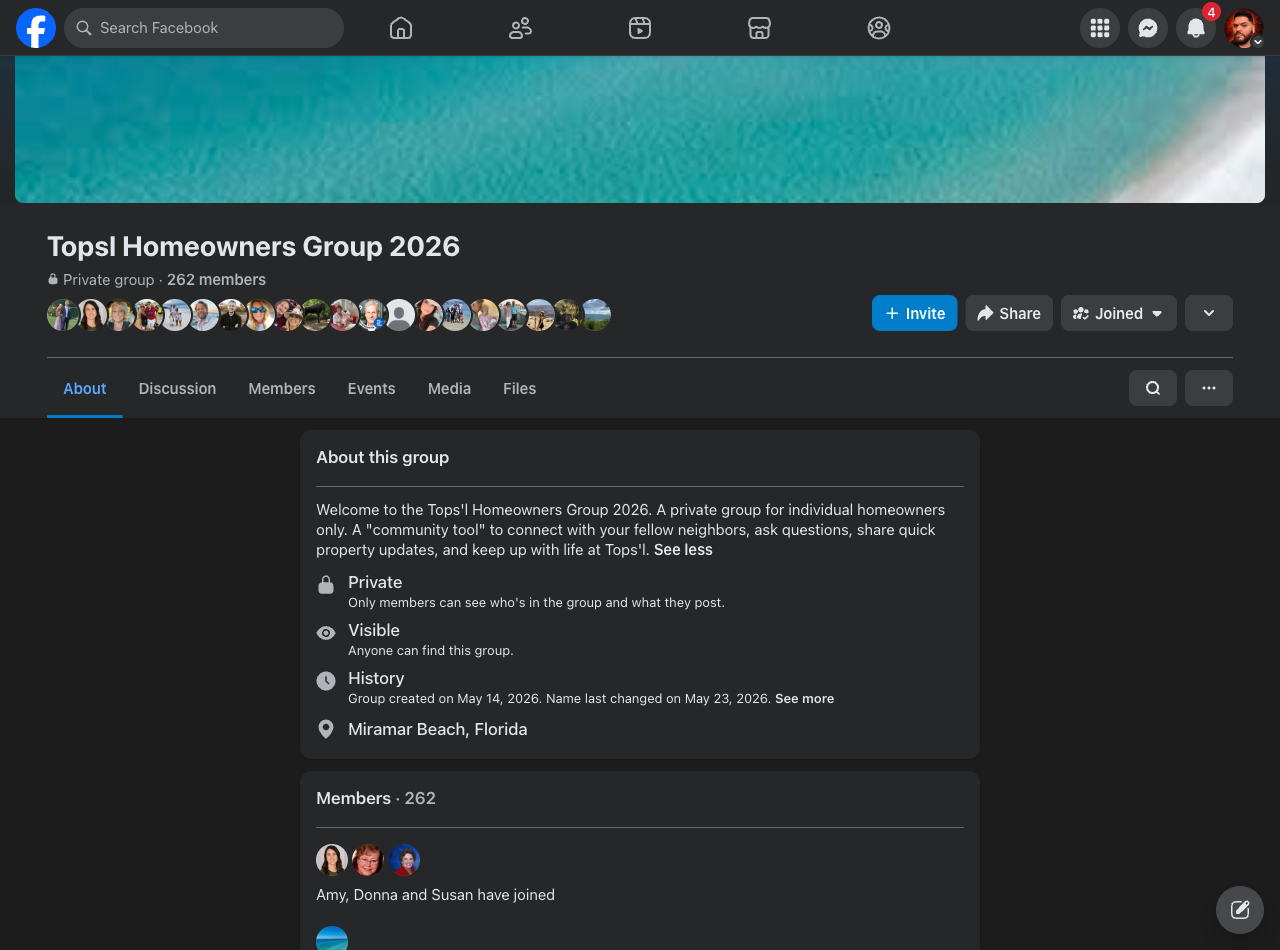This screenshot has width=1280, height=950.
Task: Search within the group using magnifier icon
Action: (1153, 388)
